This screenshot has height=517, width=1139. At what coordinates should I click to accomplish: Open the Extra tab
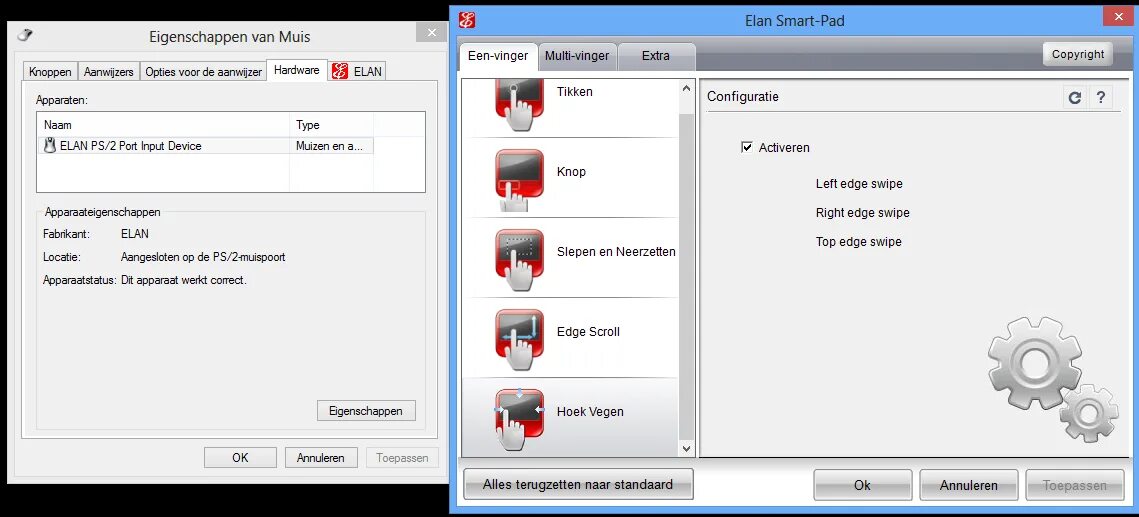coord(656,56)
